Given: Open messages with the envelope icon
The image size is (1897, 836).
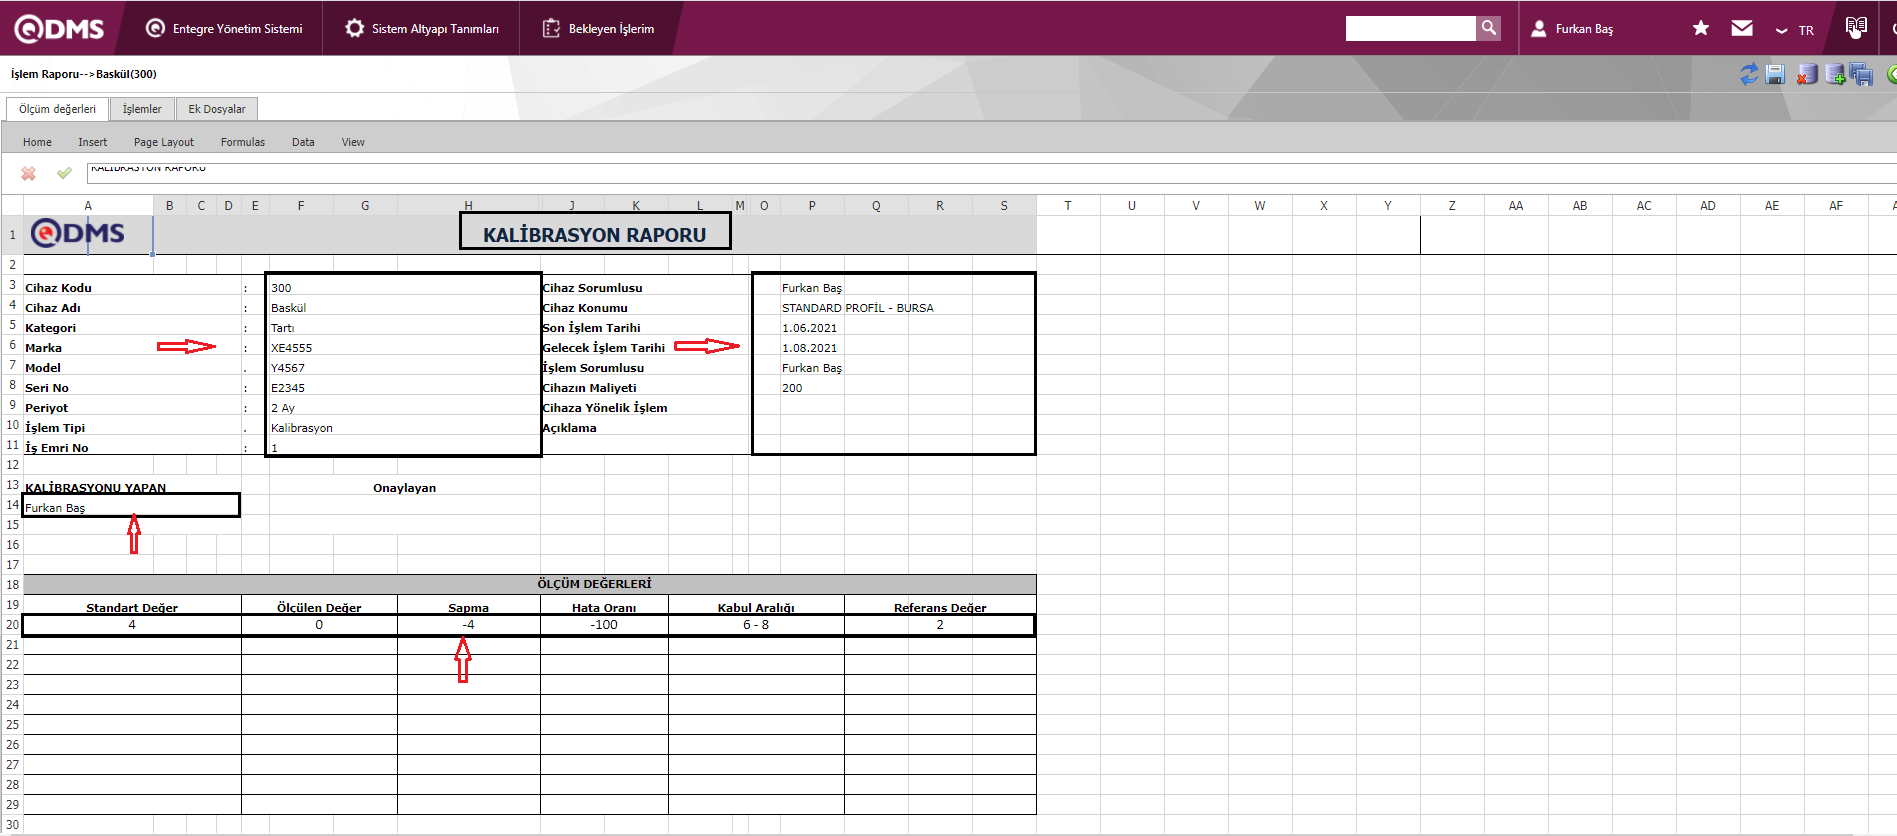Looking at the screenshot, I should [x=1742, y=28].
